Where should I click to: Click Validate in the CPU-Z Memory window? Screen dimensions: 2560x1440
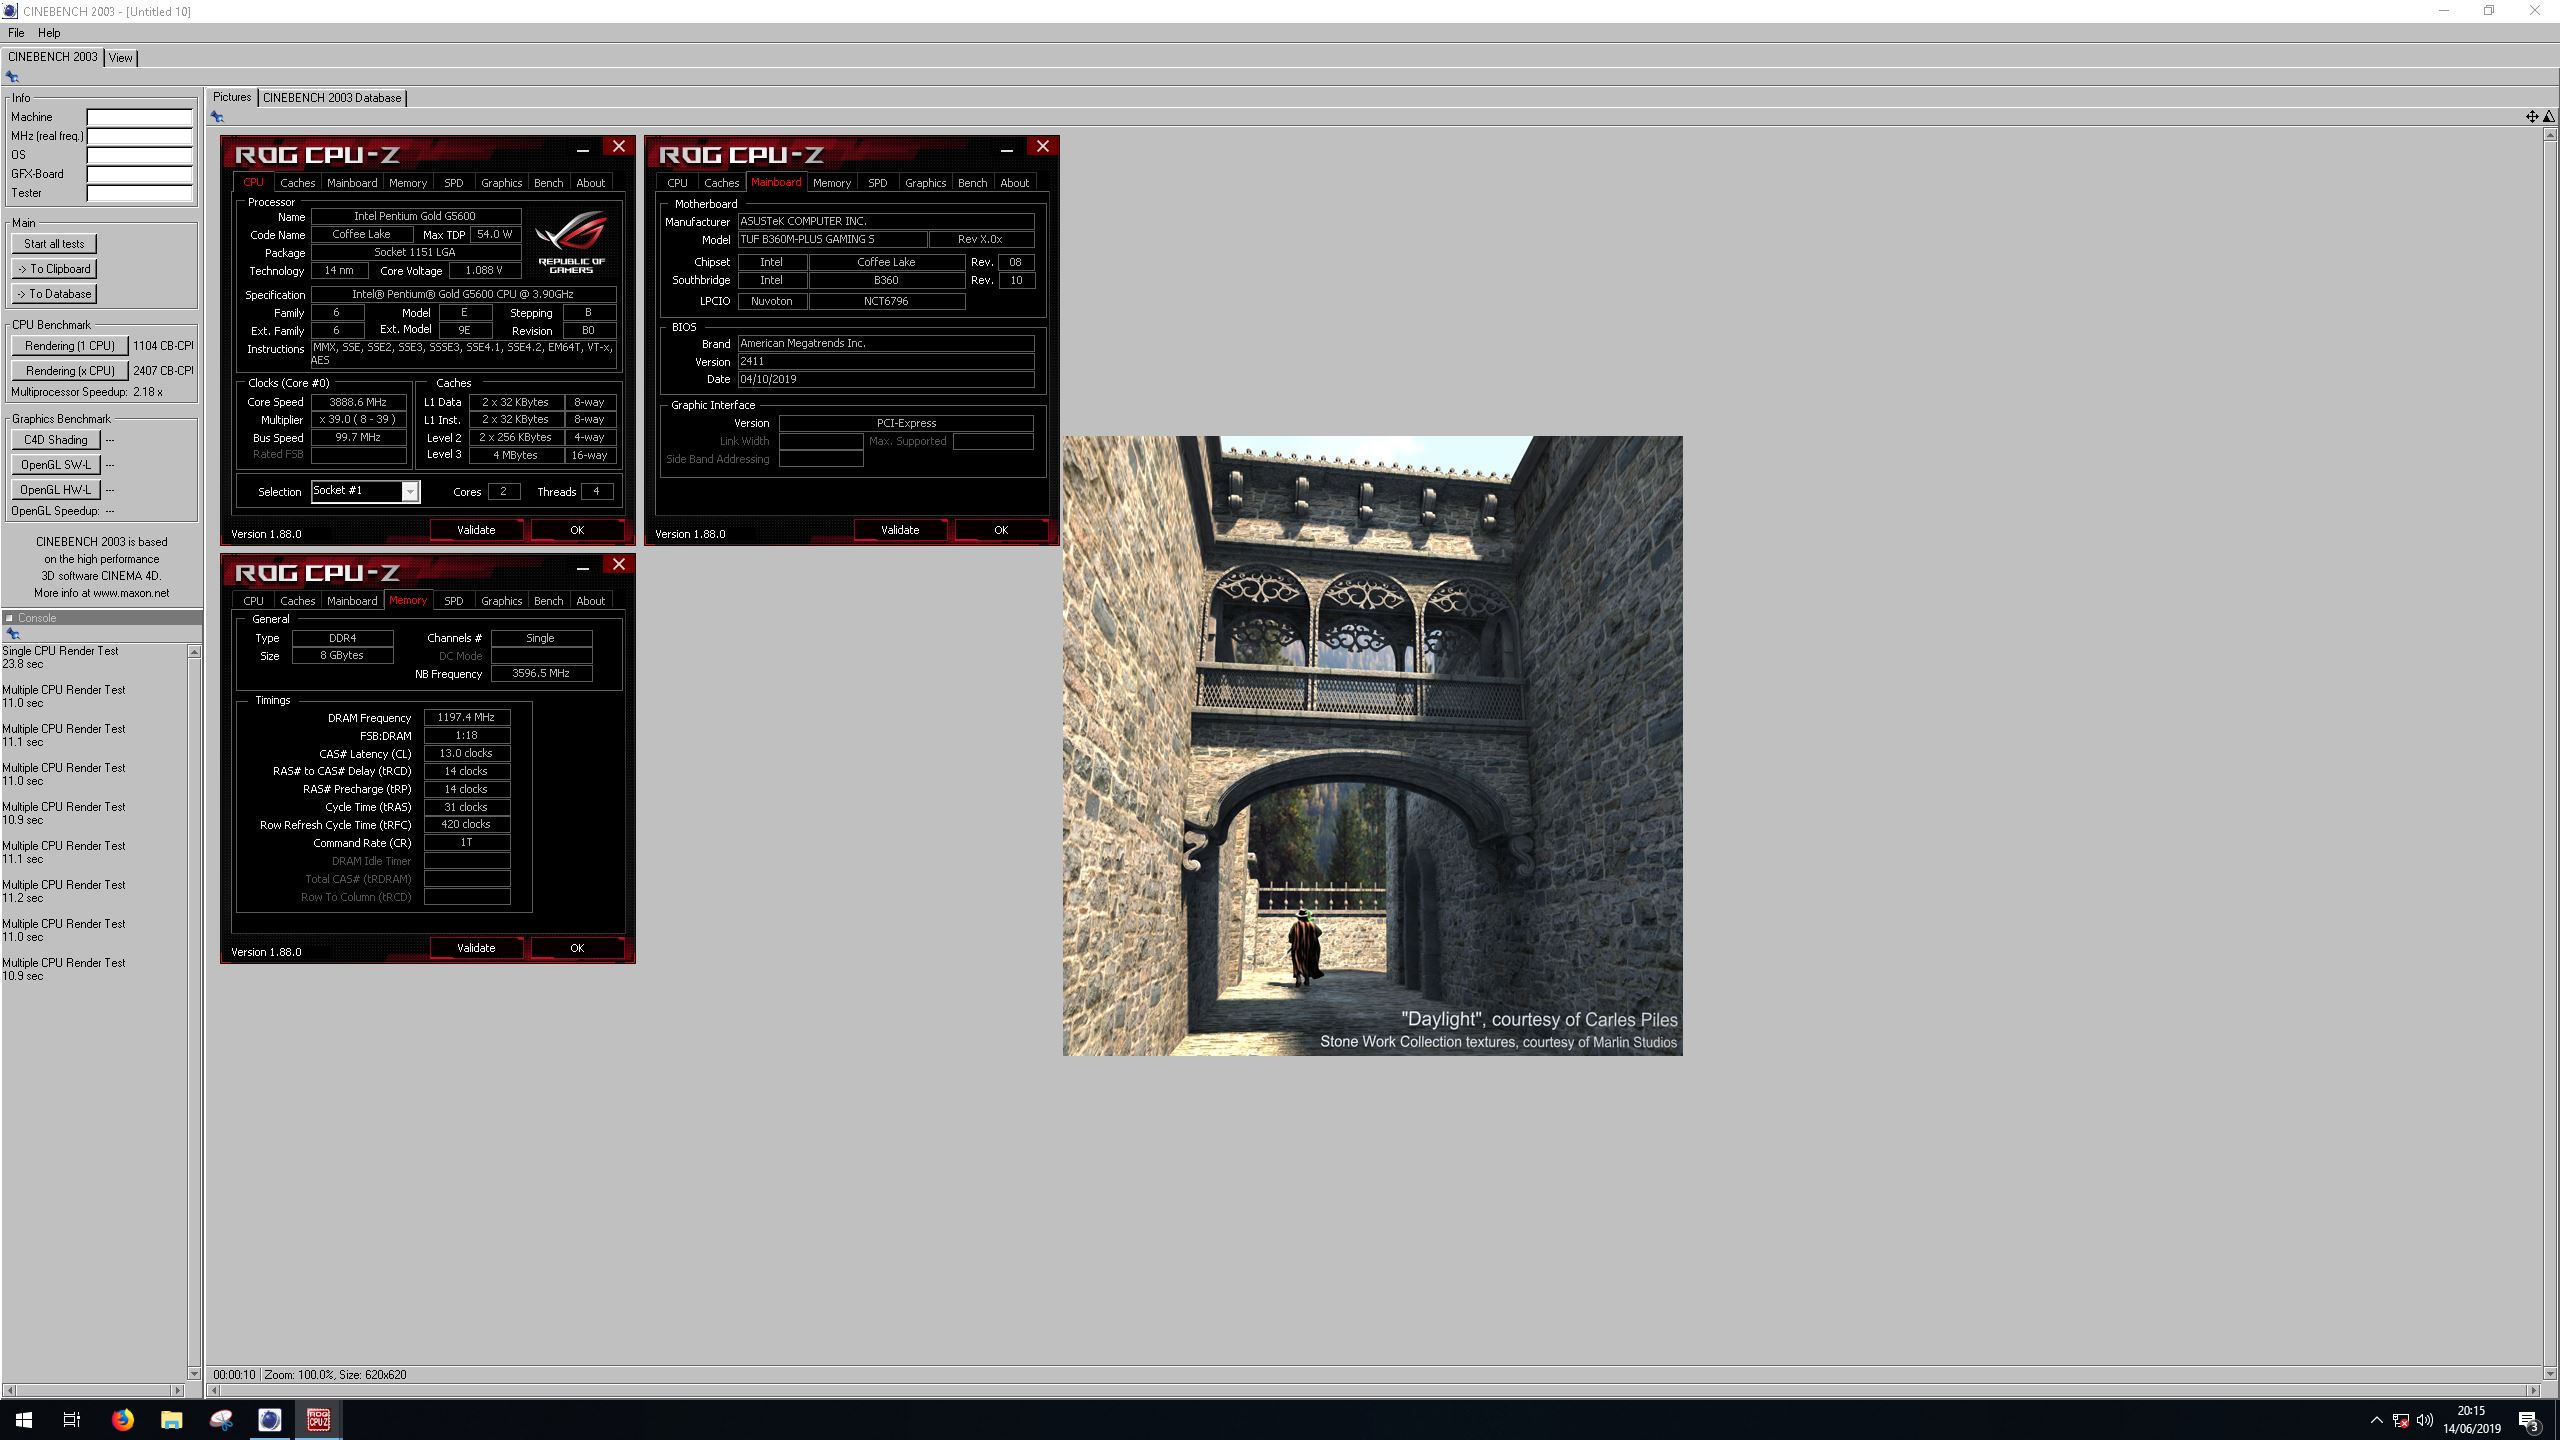click(x=476, y=948)
